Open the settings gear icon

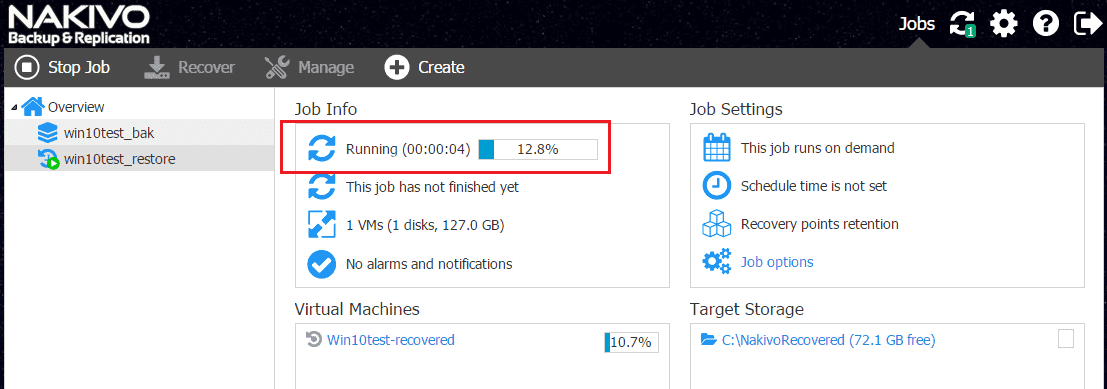click(1003, 24)
